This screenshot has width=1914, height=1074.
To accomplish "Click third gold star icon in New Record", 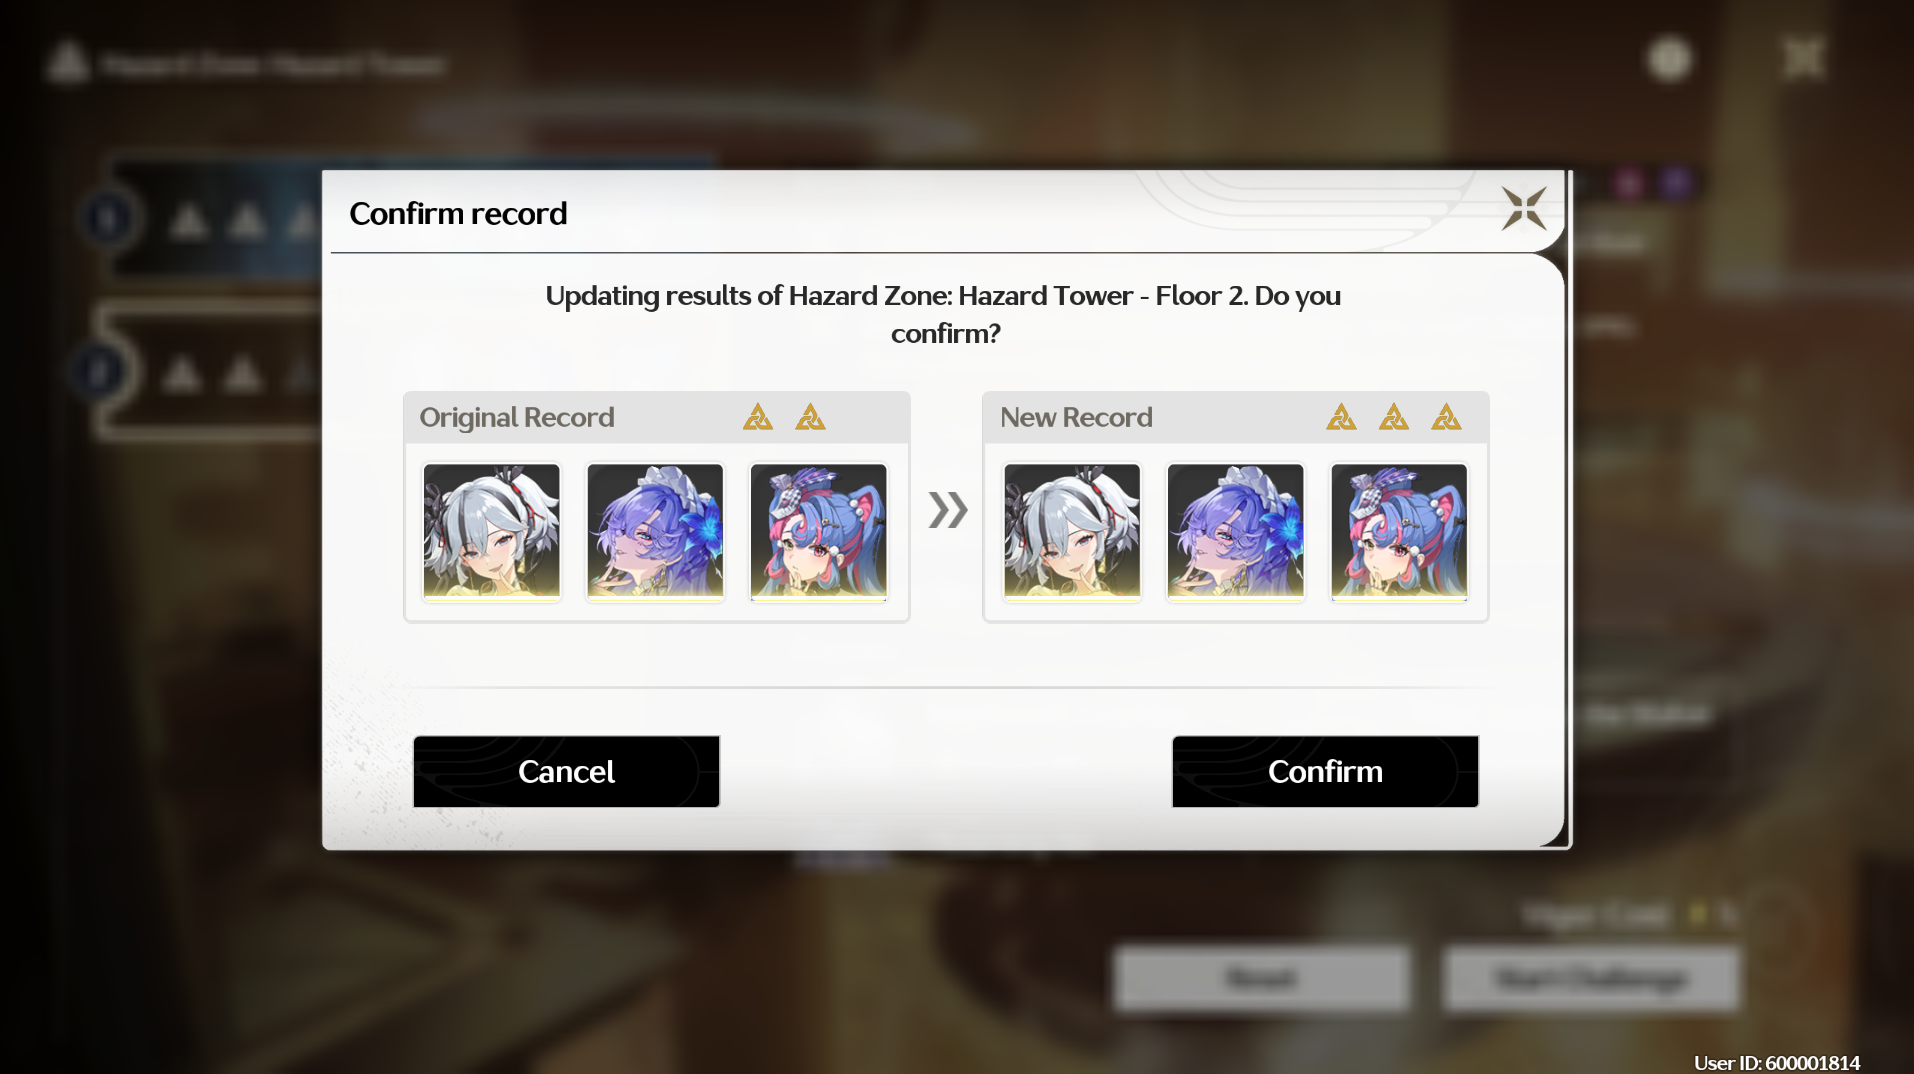I will pyautogui.click(x=1446, y=417).
